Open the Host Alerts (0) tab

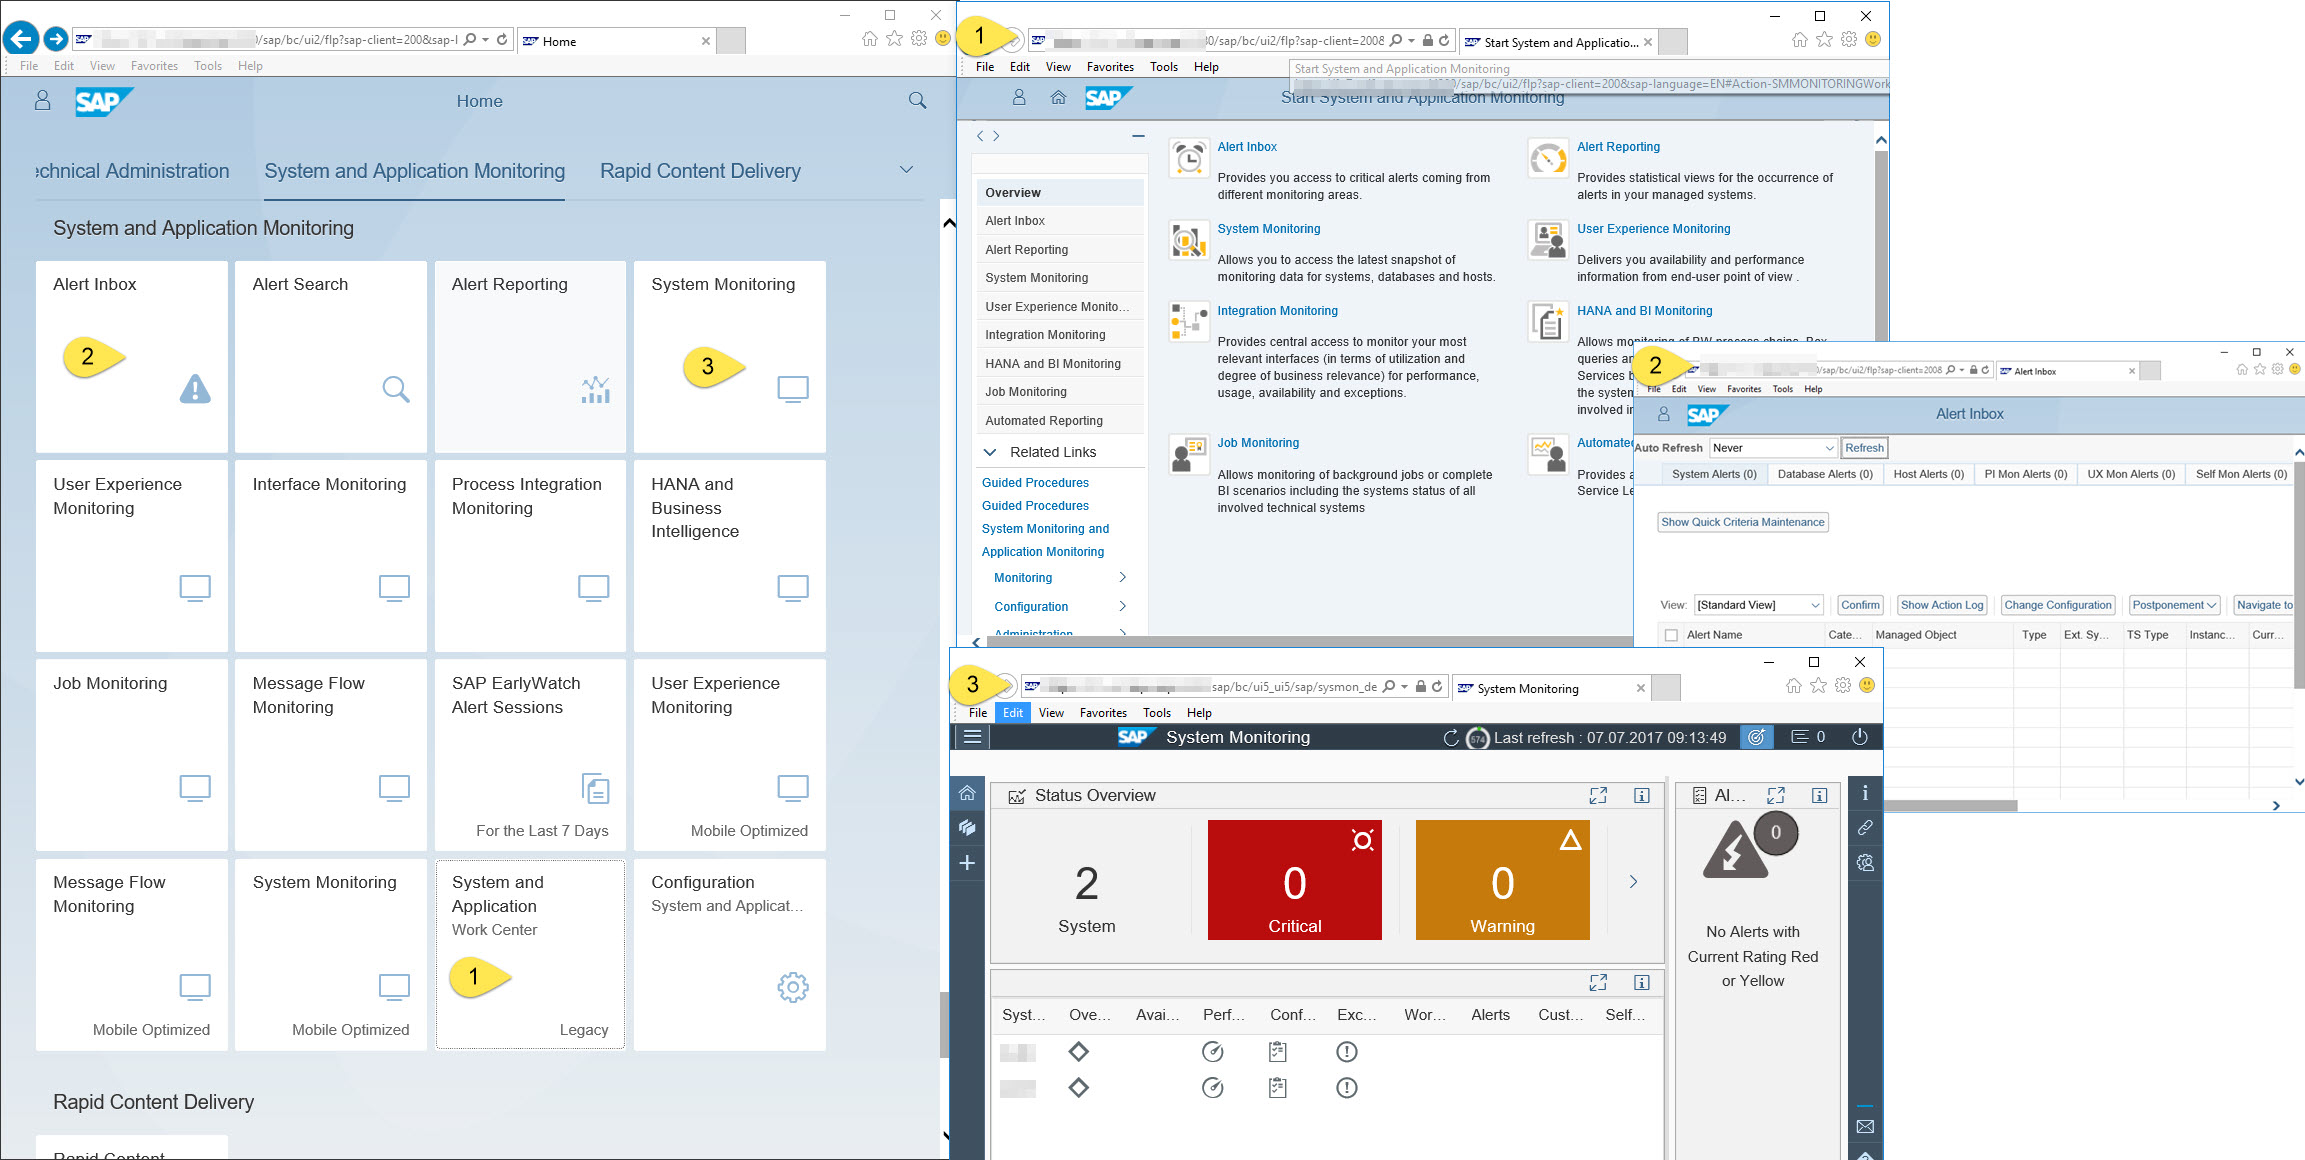click(x=1928, y=474)
